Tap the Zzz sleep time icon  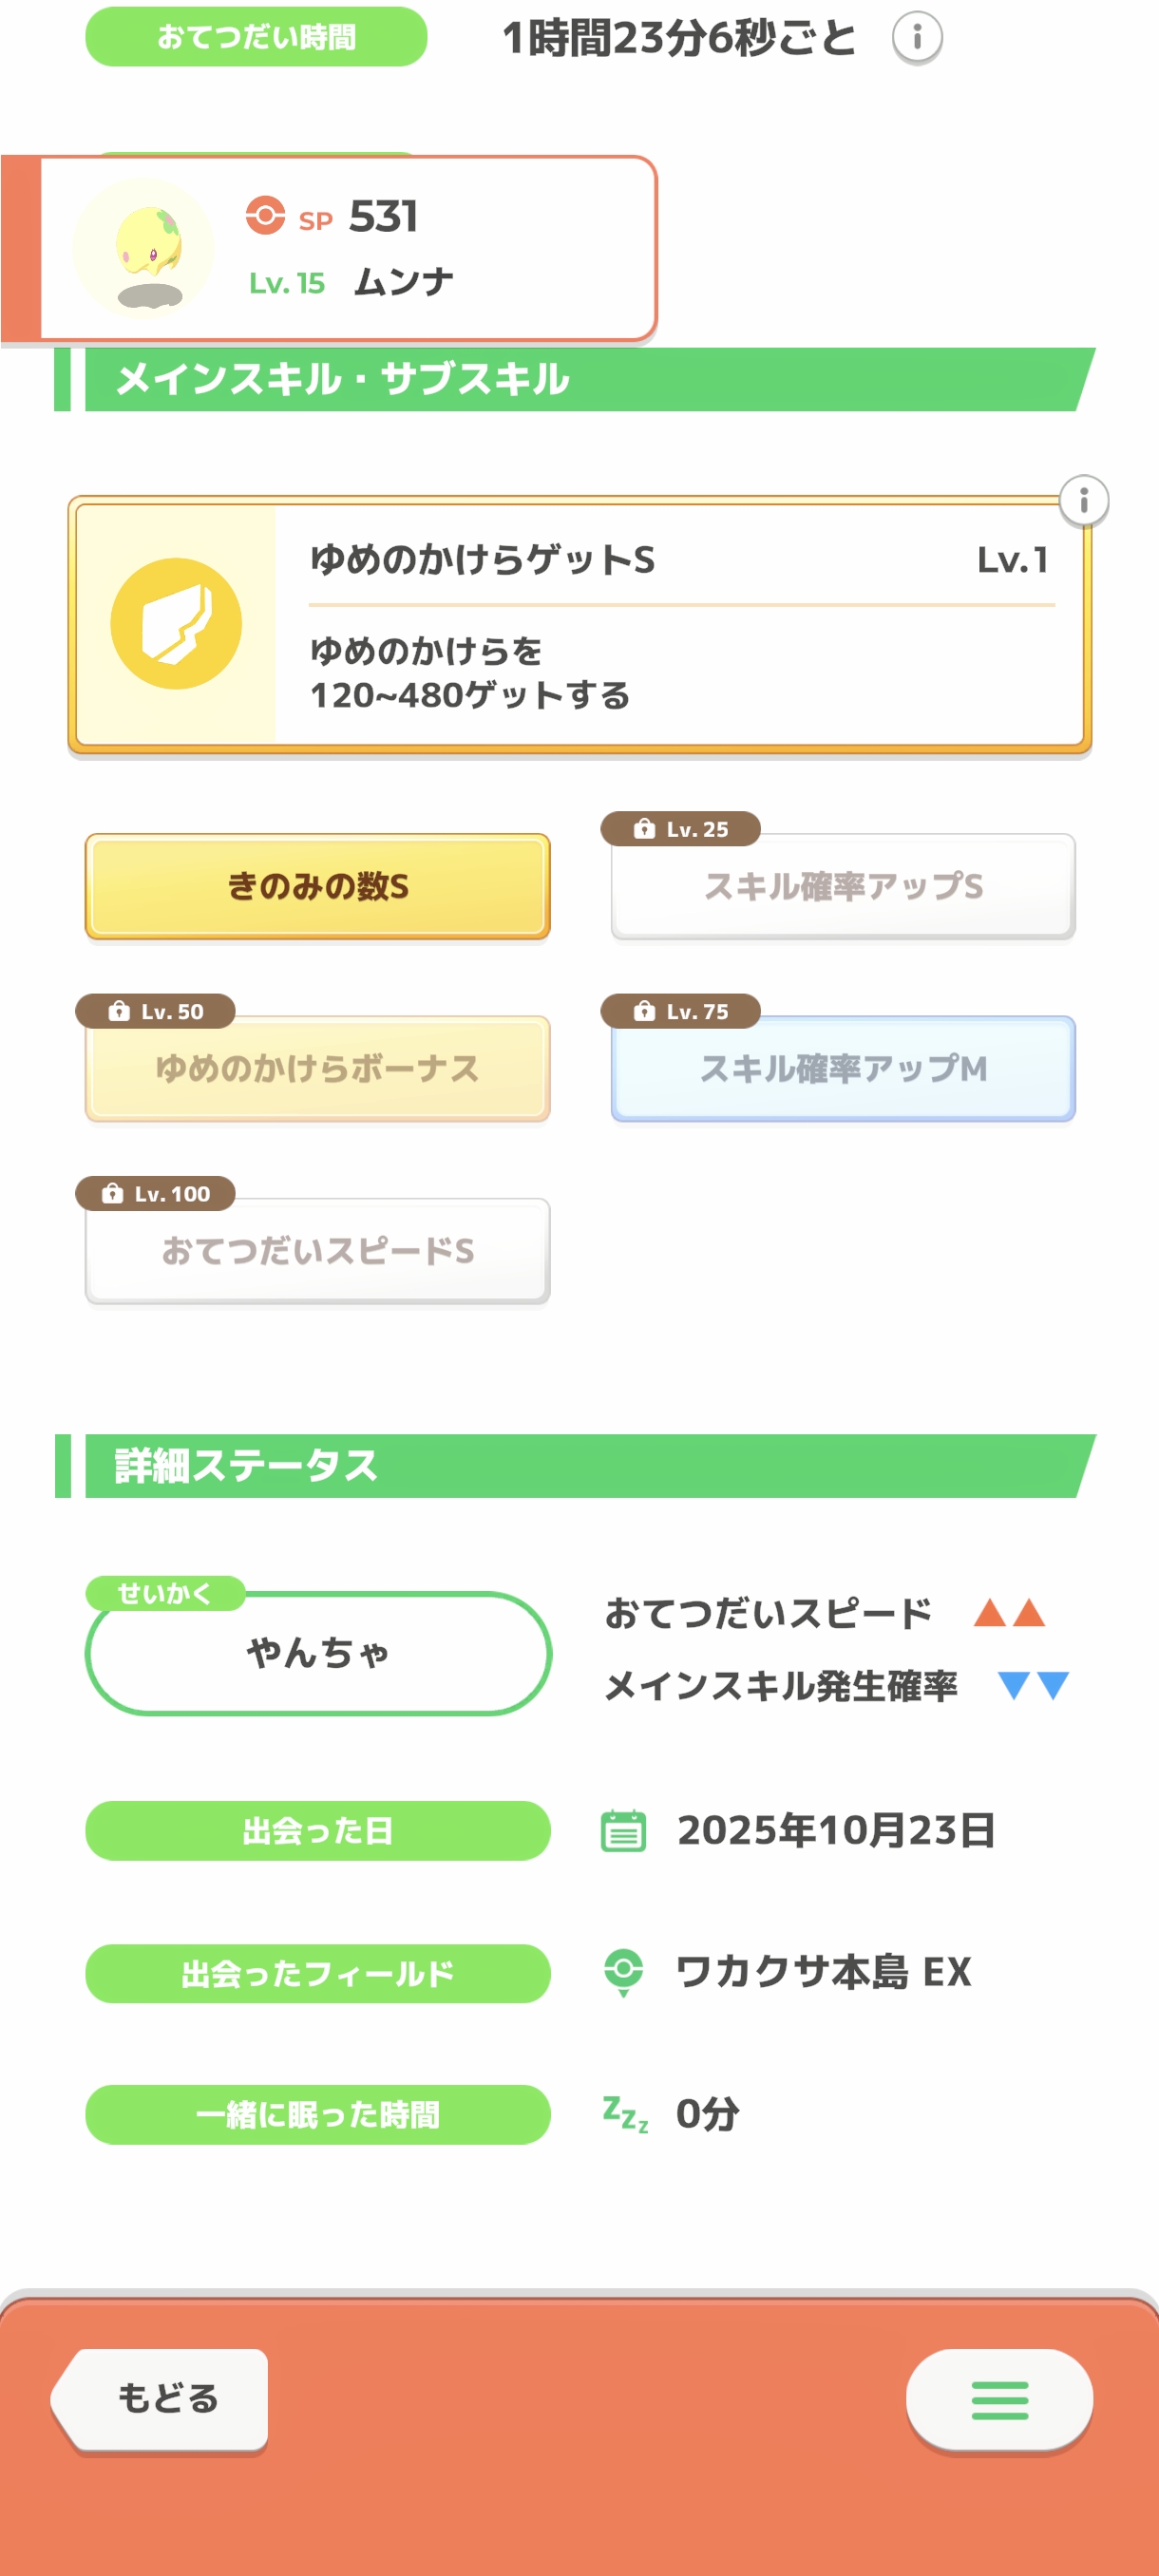(x=626, y=2114)
